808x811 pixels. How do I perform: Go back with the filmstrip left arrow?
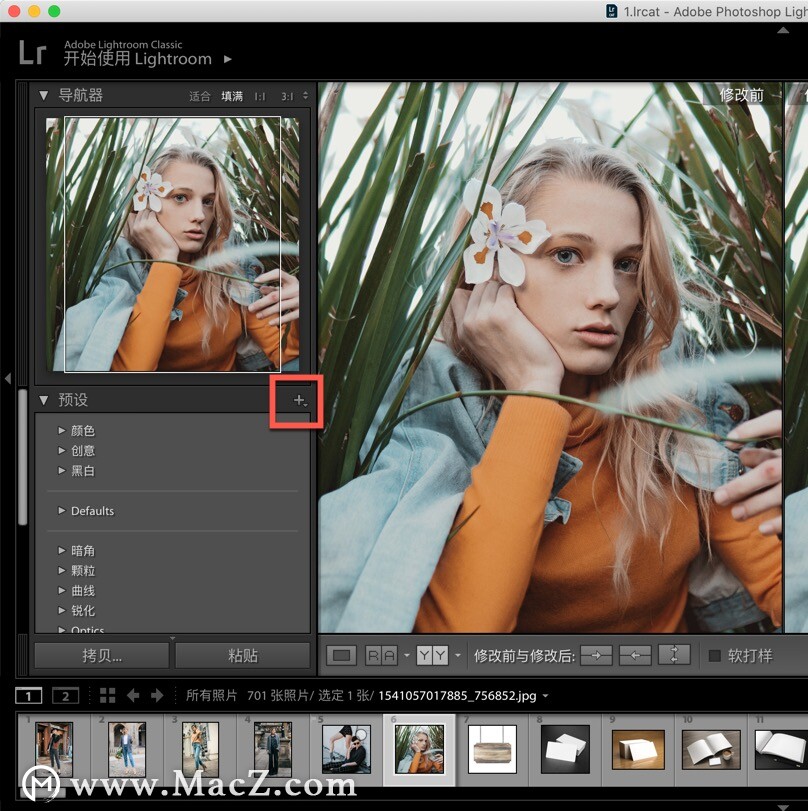click(133, 696)
